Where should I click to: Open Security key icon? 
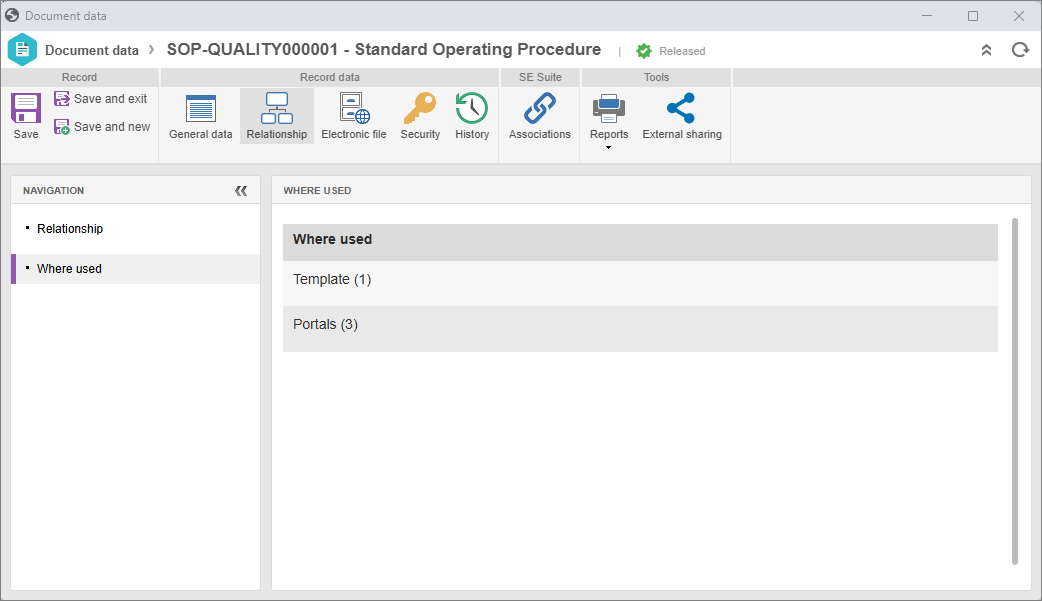pos(420,116)
